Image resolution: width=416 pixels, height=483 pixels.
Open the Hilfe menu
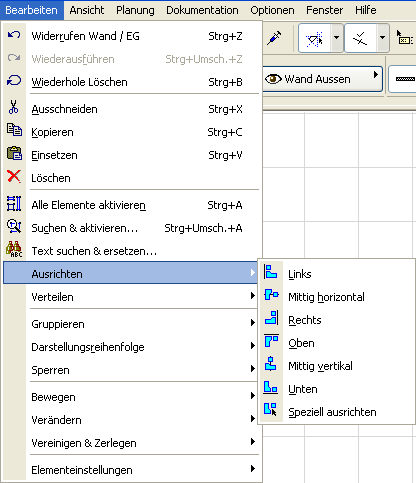[366, 10]
